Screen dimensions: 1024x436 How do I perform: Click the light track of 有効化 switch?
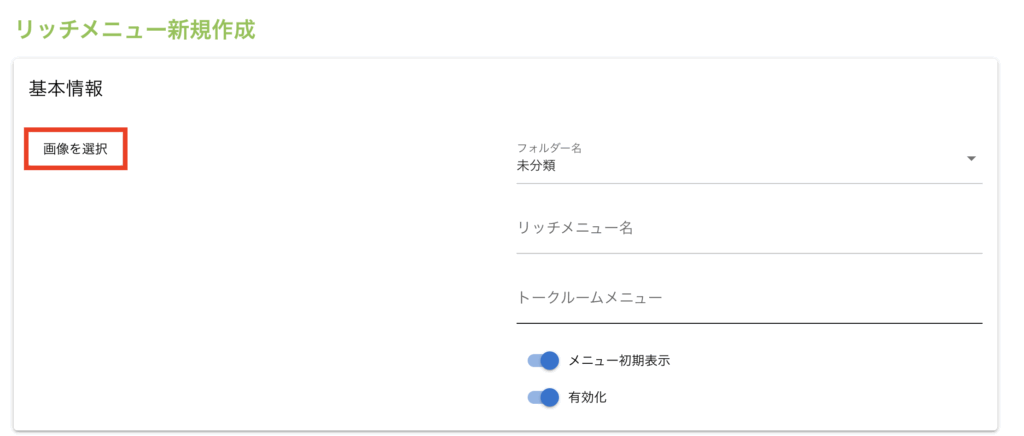click(x=532, y=398)
